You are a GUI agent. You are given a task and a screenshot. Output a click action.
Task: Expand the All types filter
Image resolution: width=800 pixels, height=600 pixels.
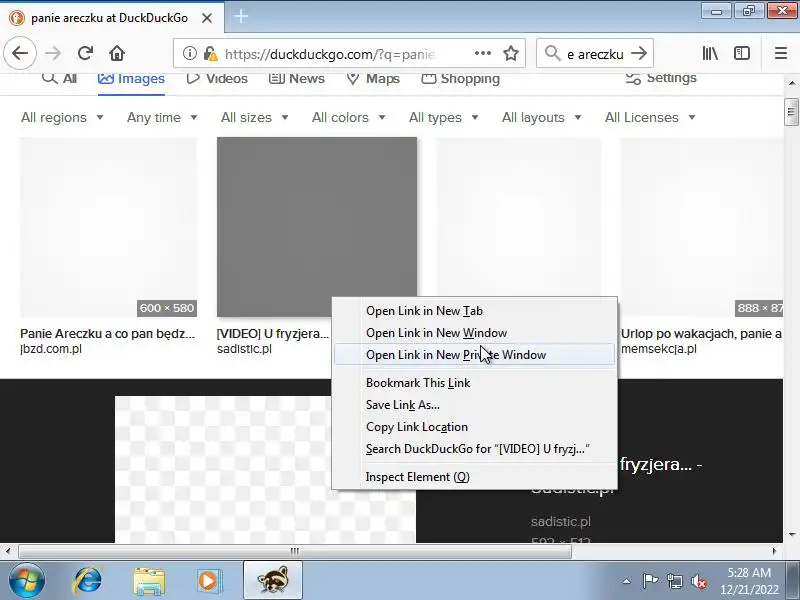click(x=443, y=117)
